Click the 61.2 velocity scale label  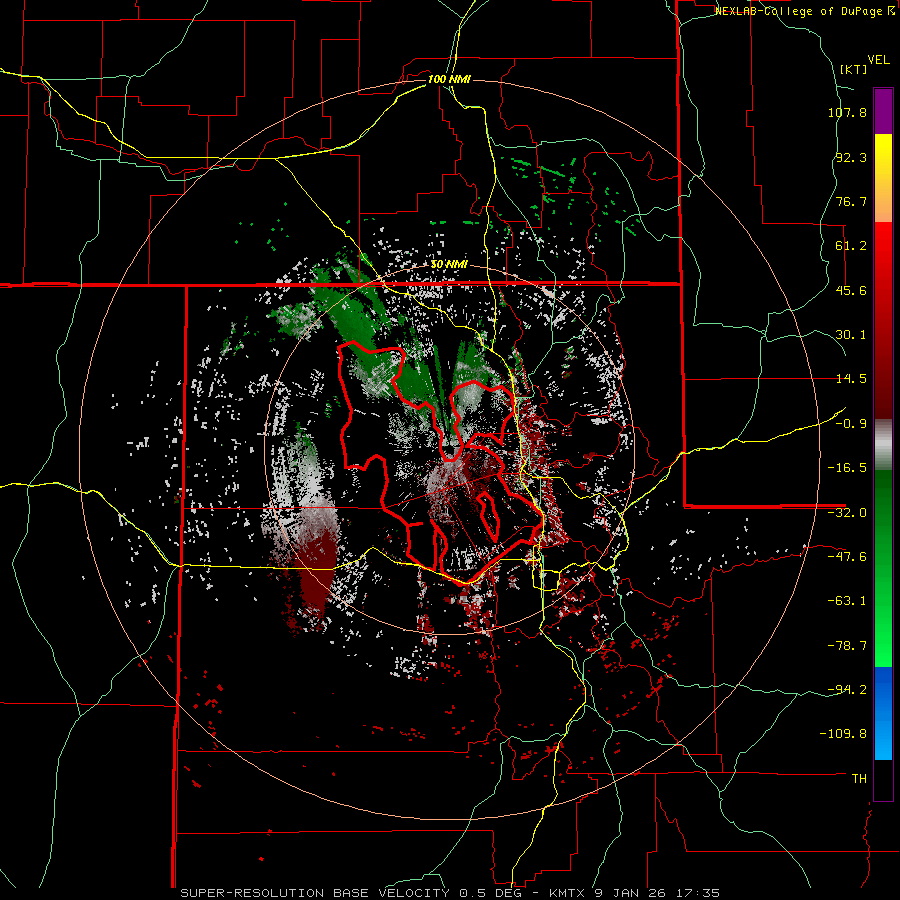tap(851, 246)
